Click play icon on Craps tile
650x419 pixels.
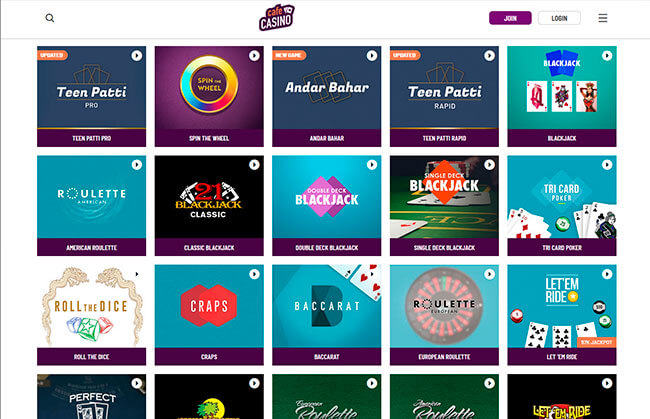coord(254,274)
